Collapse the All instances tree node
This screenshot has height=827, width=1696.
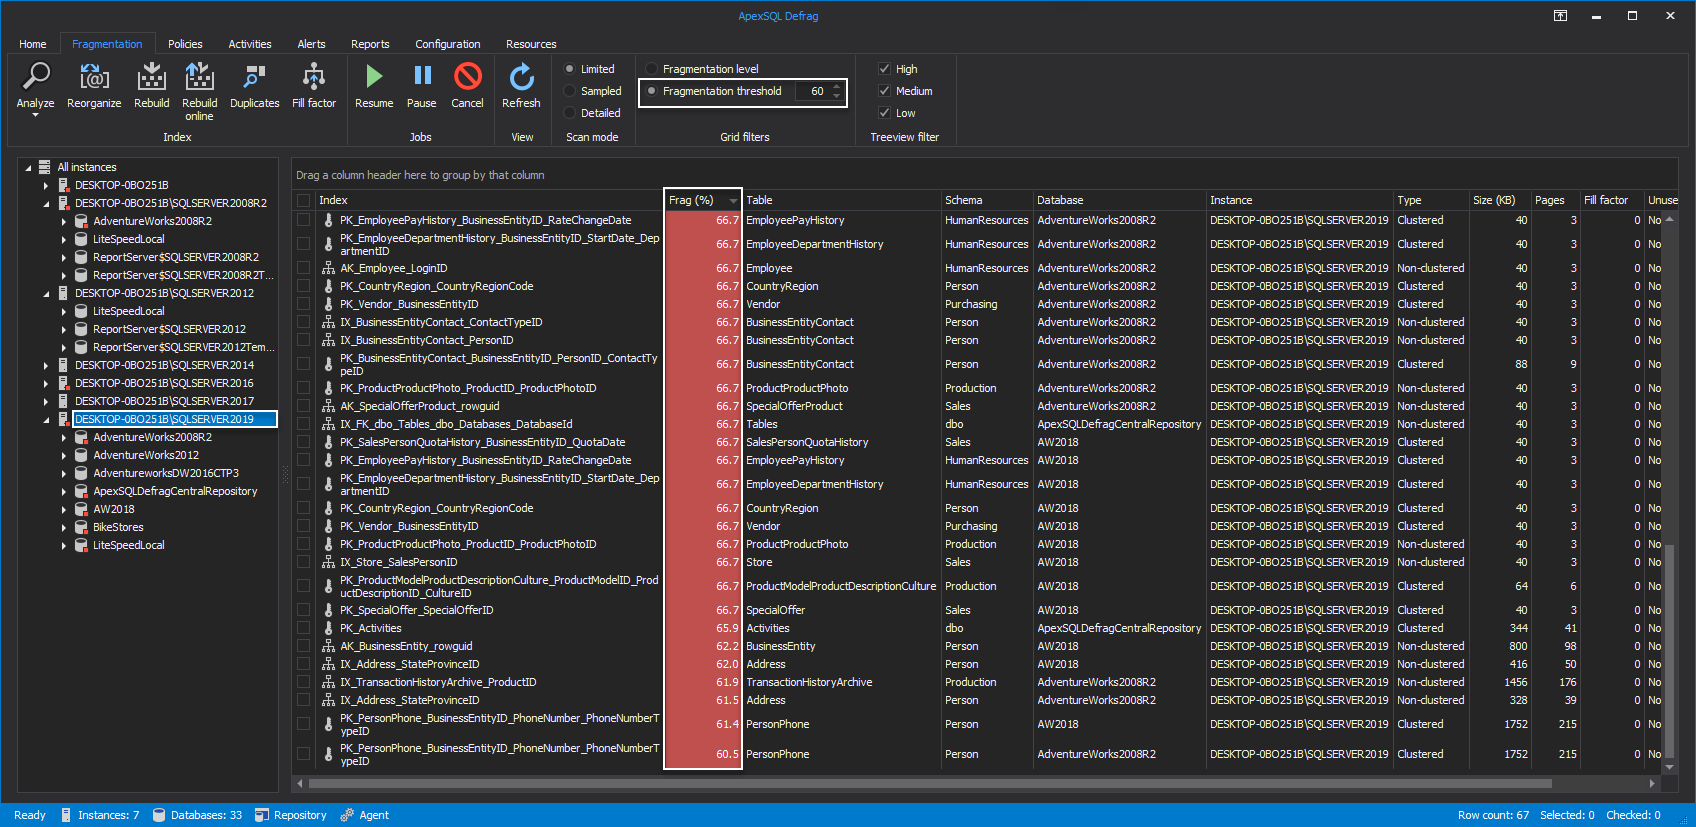28,168
